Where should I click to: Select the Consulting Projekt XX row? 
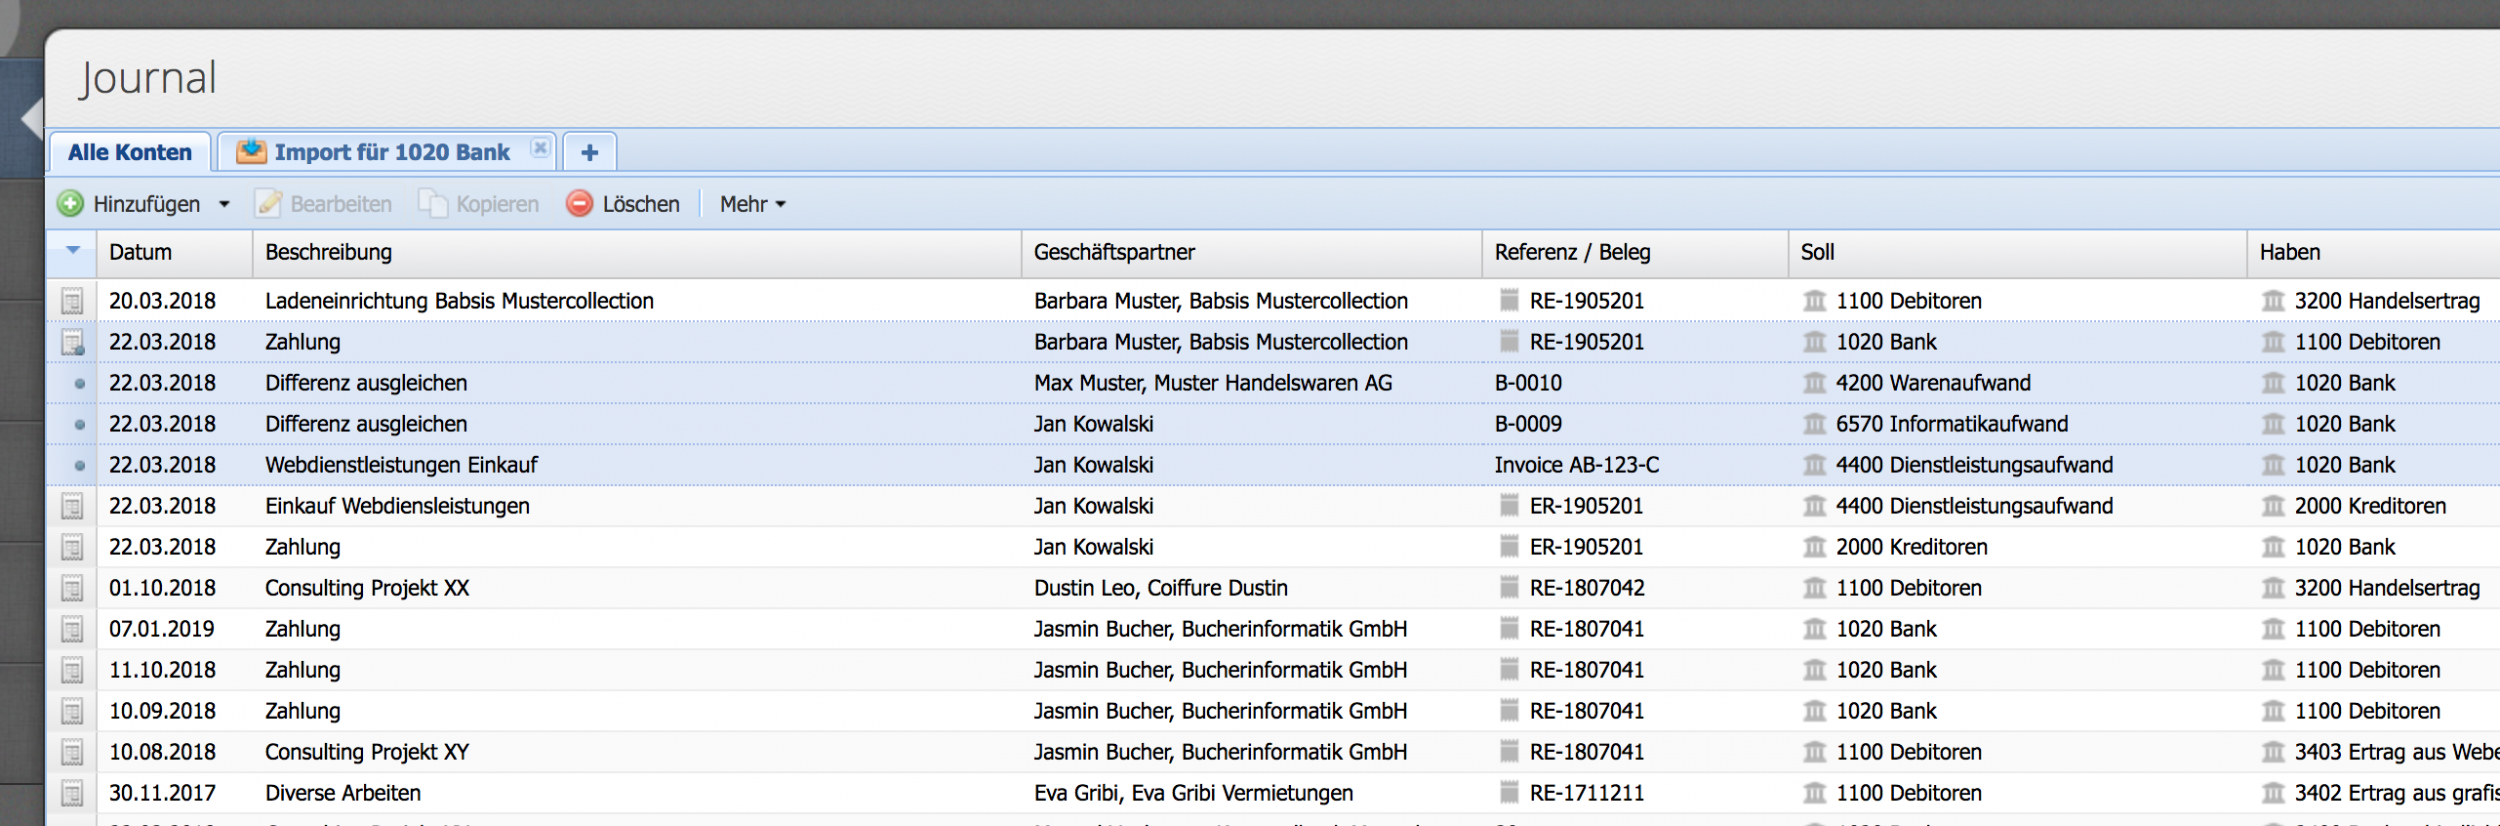coord(367,588)
